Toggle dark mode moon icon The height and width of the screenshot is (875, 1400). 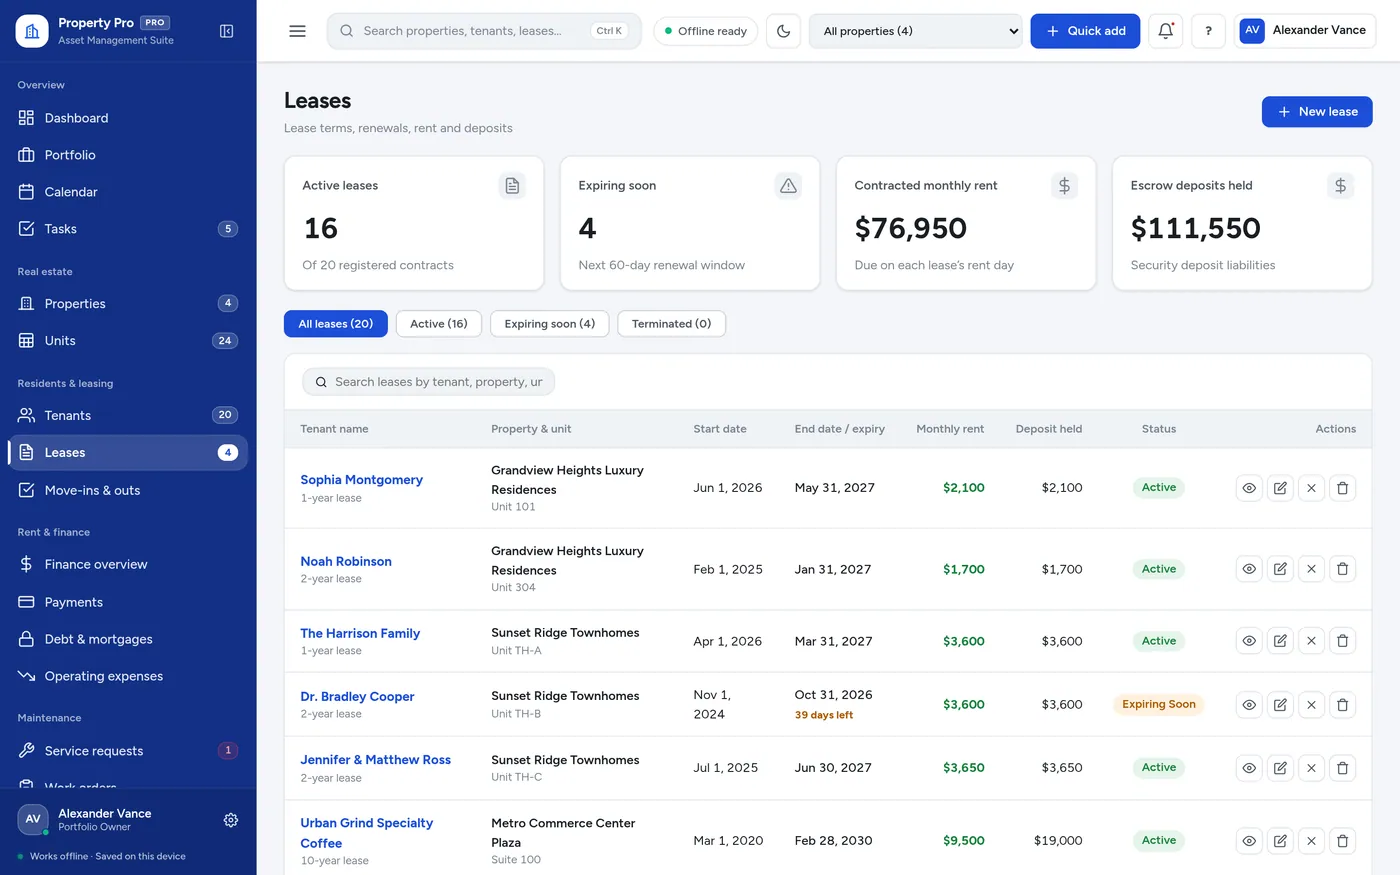click(x=783, y=31)
